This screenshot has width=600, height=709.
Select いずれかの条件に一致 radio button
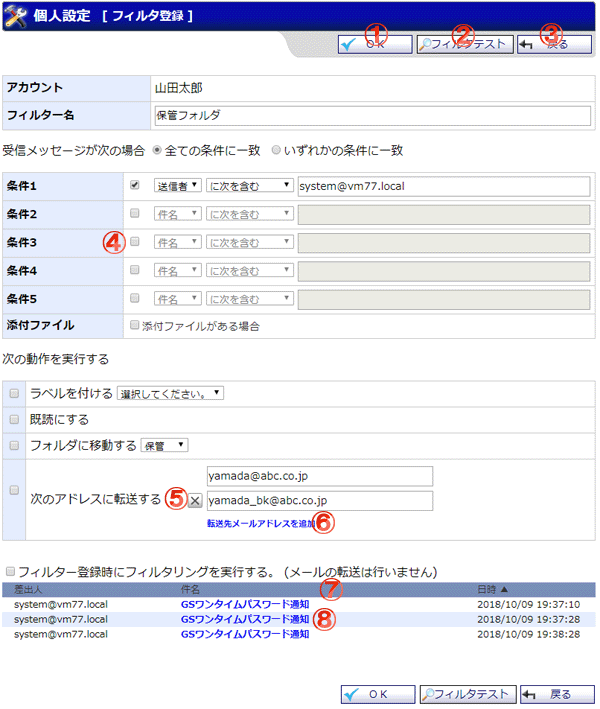[x=276, y=150]
